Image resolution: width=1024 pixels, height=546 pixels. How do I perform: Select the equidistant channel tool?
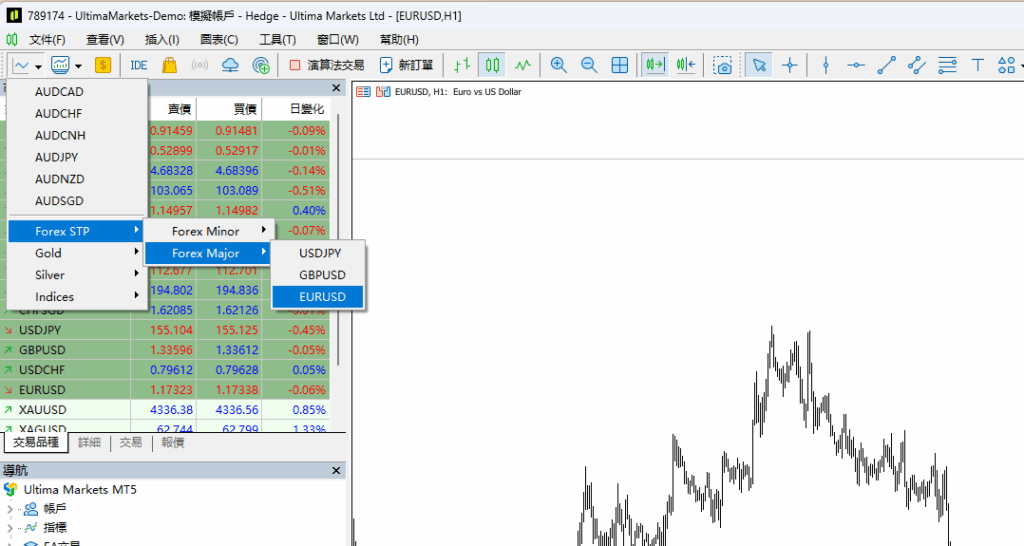(x=917, y=65)
